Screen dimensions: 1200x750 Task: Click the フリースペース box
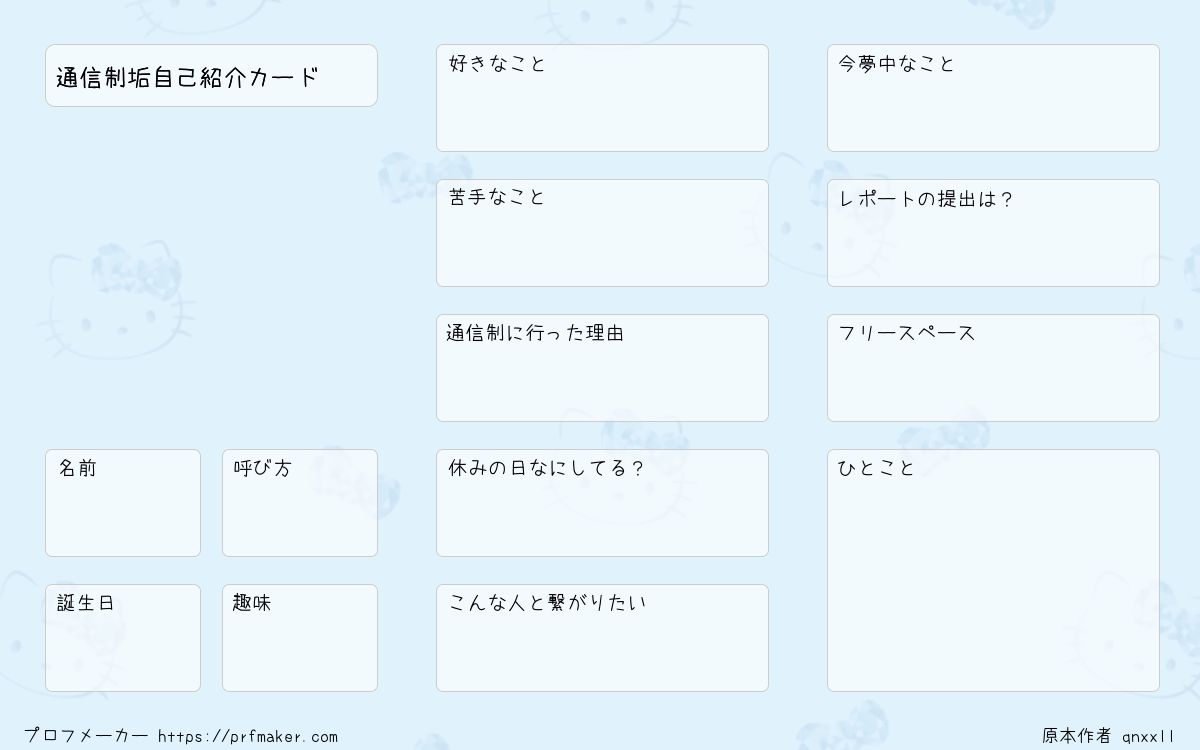click(993, 368)
